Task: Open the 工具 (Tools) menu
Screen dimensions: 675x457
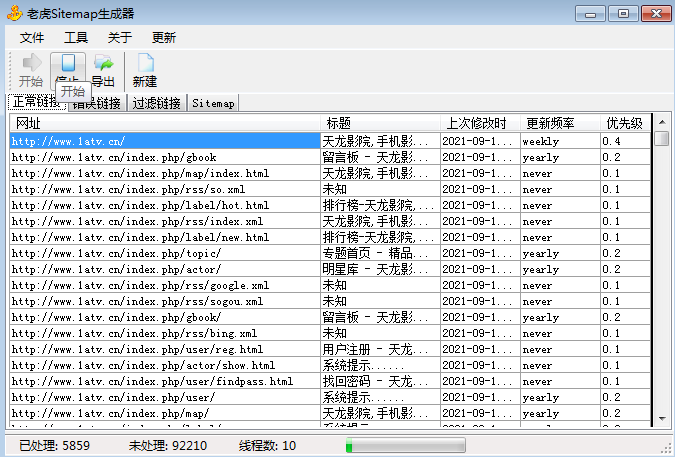Action: click(76, 38)
